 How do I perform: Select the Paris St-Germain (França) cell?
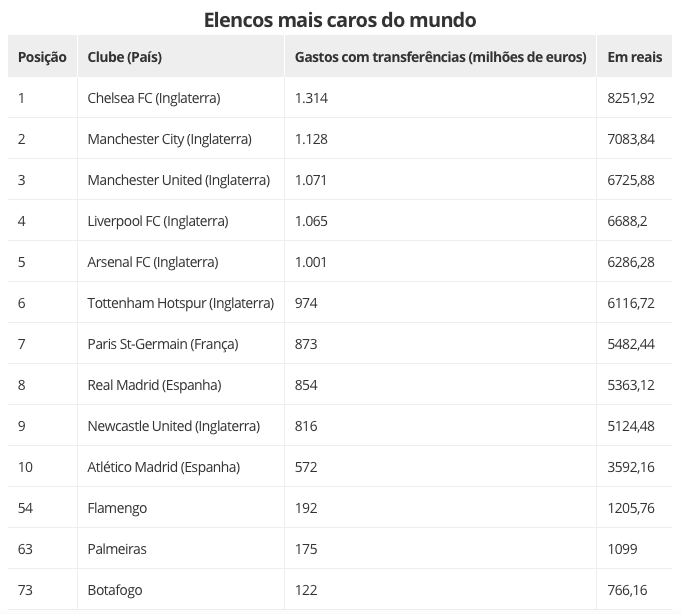162,344
